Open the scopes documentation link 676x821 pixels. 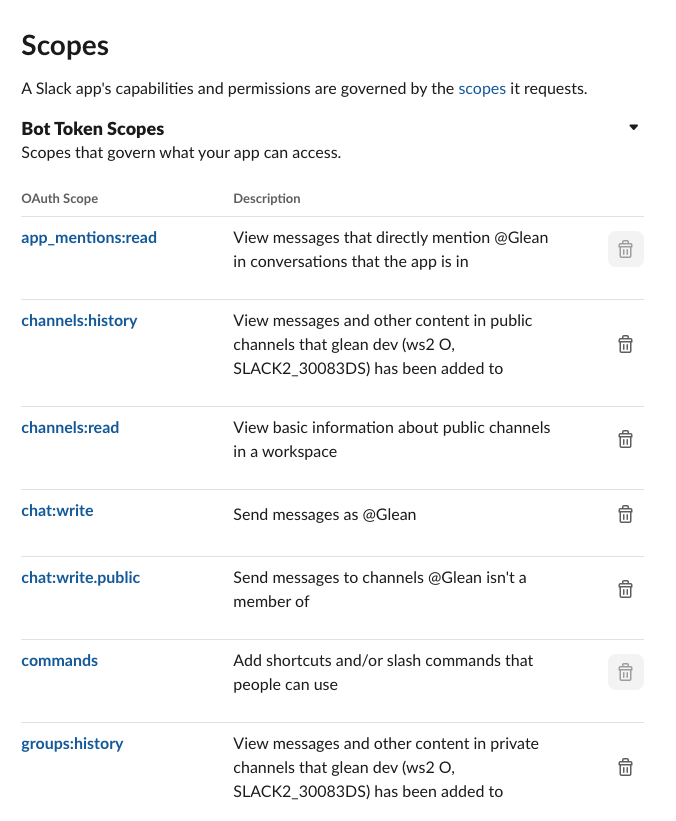(482, 88)
